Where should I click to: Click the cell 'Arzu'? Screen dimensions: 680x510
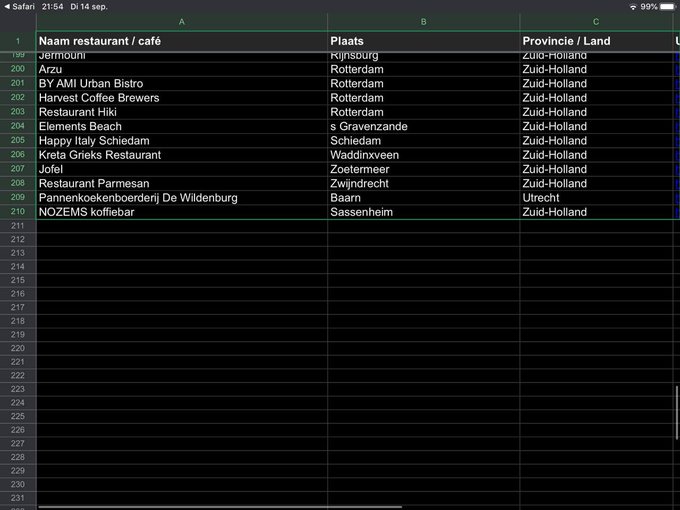[182, 69]
